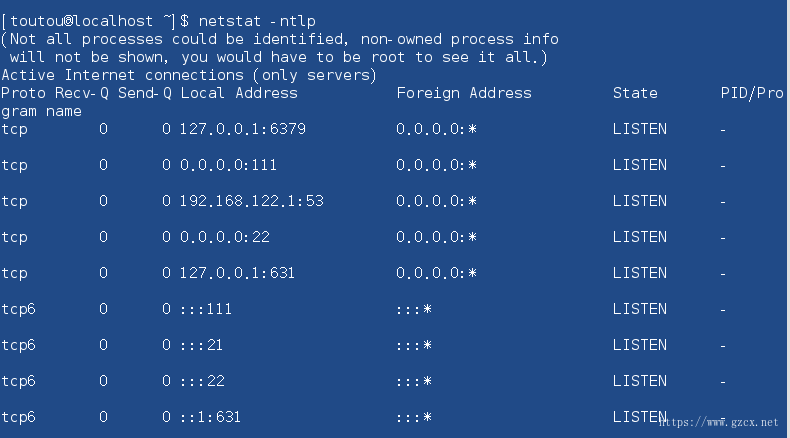Click the Recv-Q column header
The height and width of the screenshot is (438, 790).
pyautogui.click(x=82, y=93)
